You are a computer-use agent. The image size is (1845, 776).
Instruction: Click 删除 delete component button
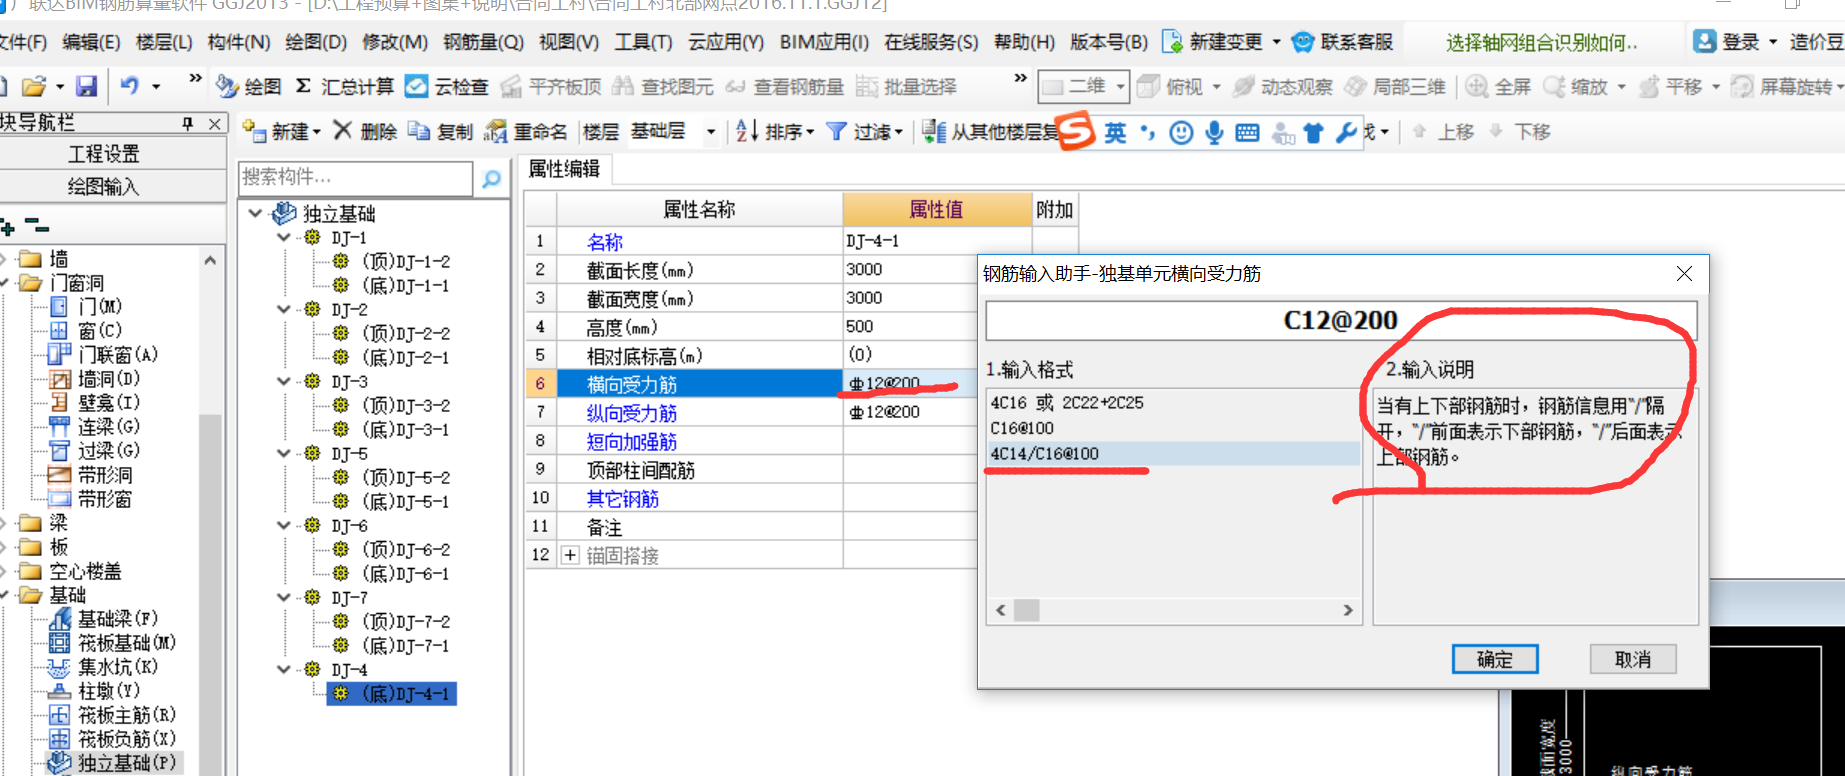365,131
